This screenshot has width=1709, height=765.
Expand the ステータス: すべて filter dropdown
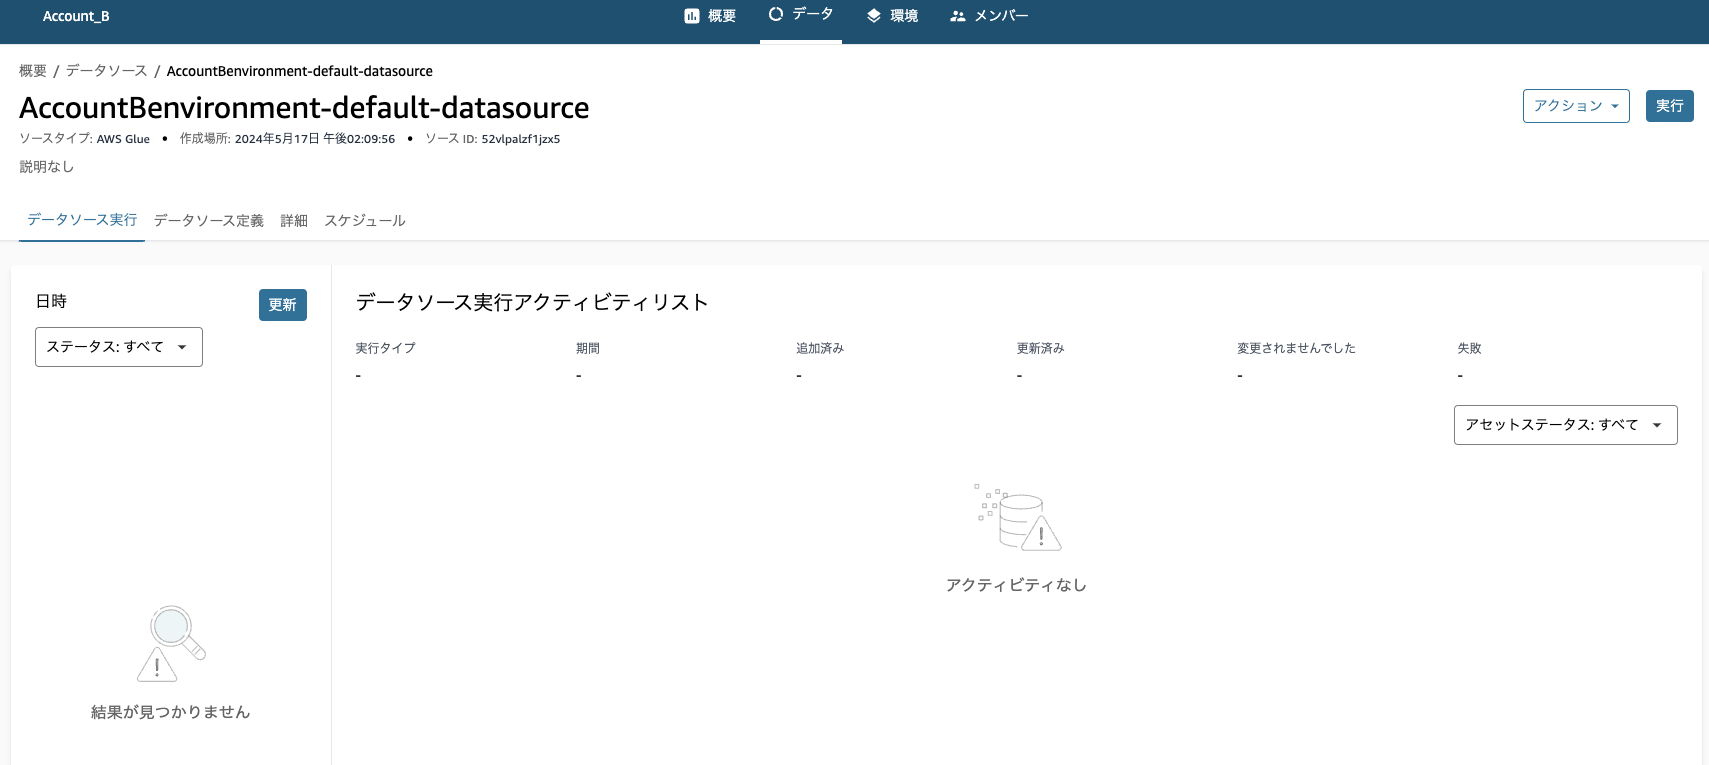tap(119, 347)
